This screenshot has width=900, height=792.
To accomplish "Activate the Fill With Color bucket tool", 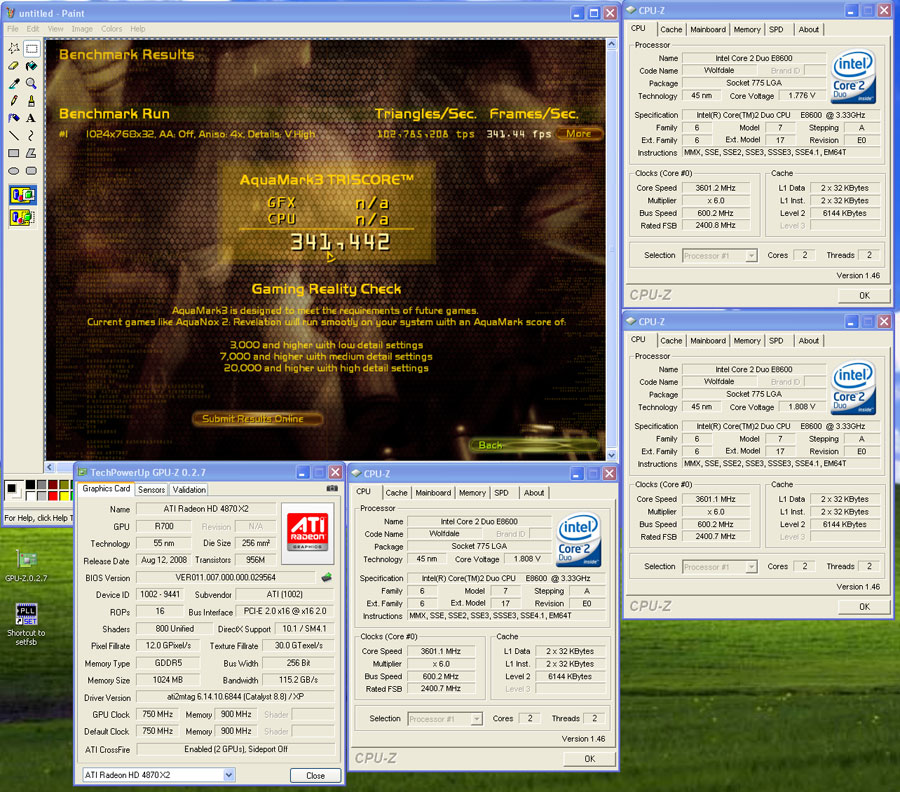I will point(32,66).
